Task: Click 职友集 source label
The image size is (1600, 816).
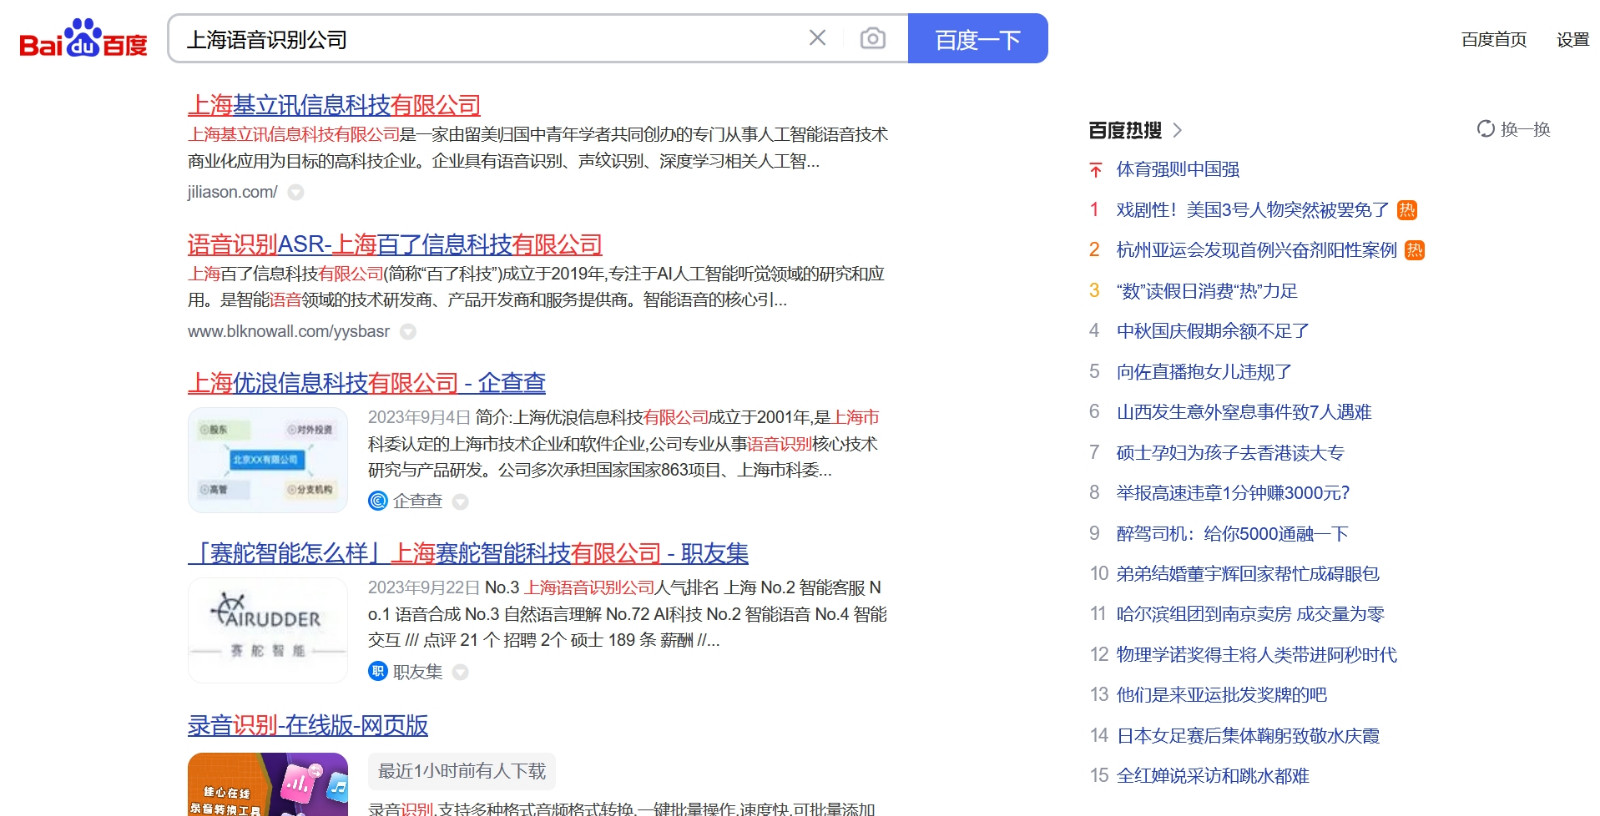Action: point(417,672)
